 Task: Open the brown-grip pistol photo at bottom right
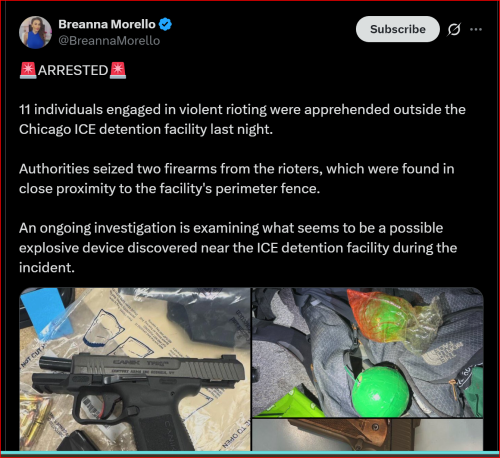tap(367, 435)
